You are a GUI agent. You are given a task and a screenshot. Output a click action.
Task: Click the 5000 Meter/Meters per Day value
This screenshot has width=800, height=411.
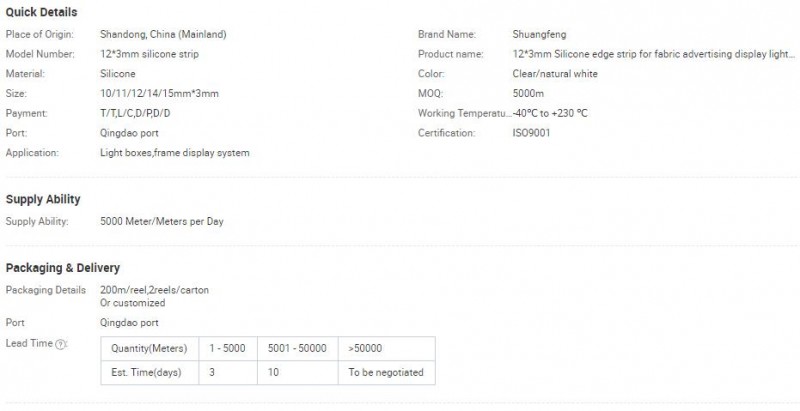click(162, 221)
